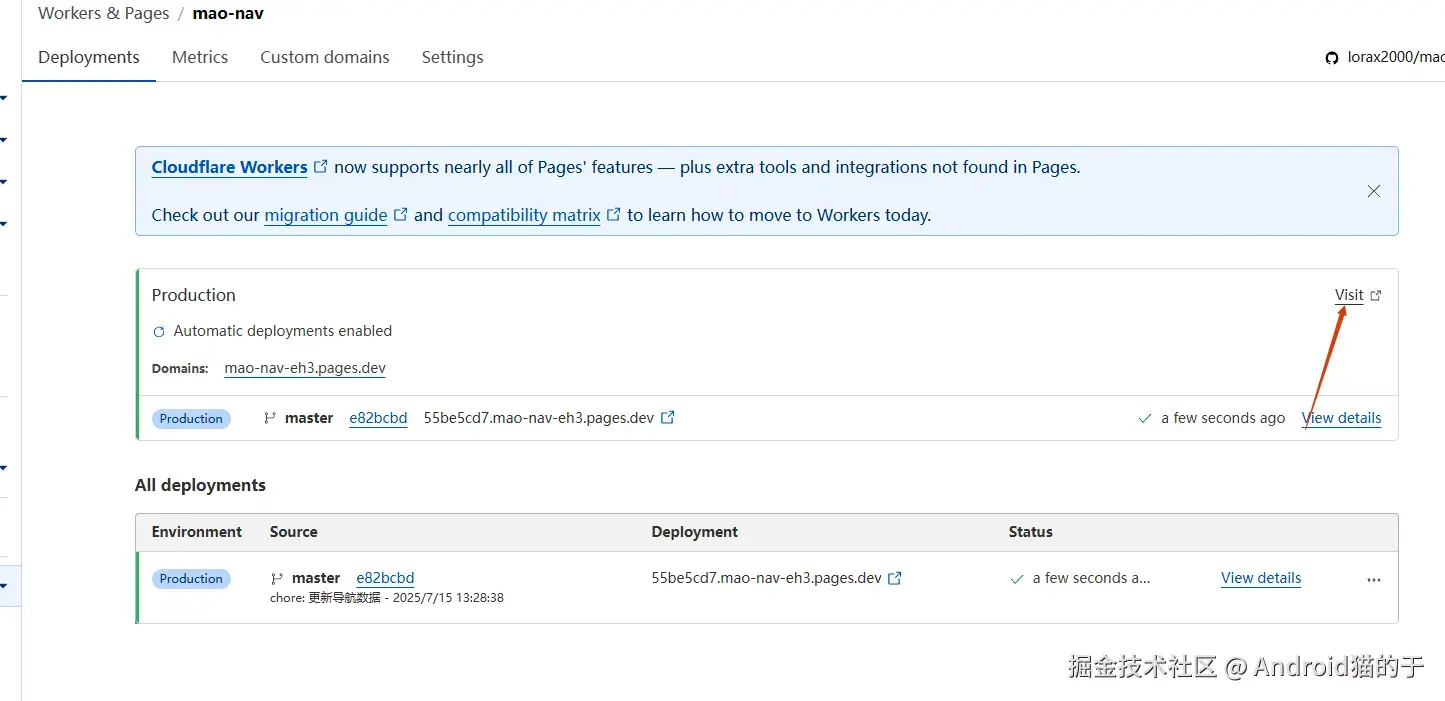Viewport: 1445px width, 701px height.
Task: Click the GitHub icon beside lorax2000 repository
Action: (x=1332, y=58)
